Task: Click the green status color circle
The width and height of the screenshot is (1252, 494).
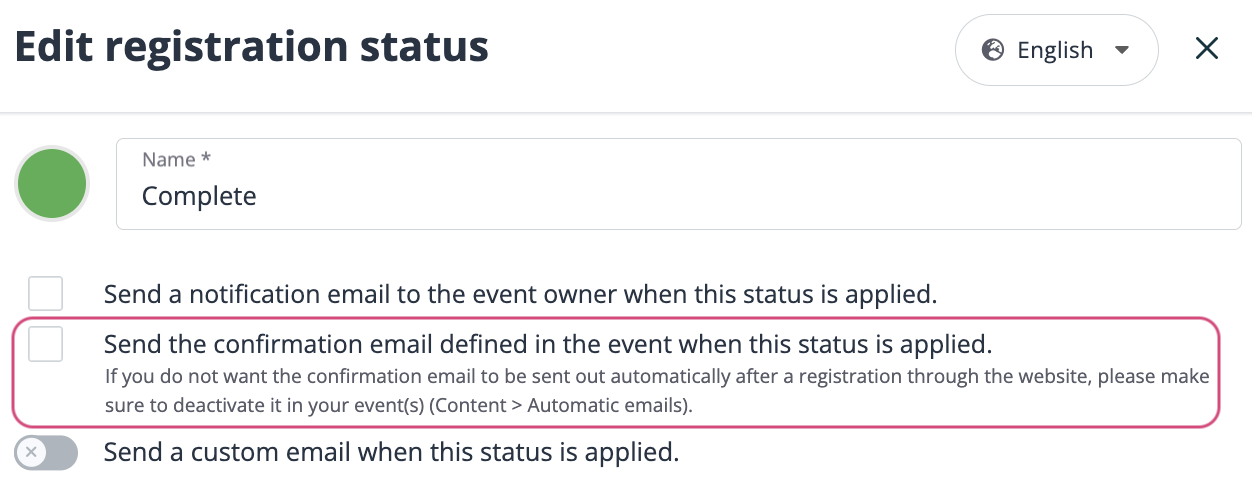Action: (52, 184)
